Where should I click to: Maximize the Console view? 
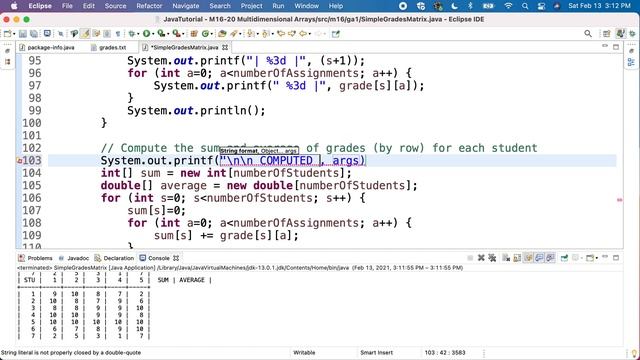pos(616,258)
